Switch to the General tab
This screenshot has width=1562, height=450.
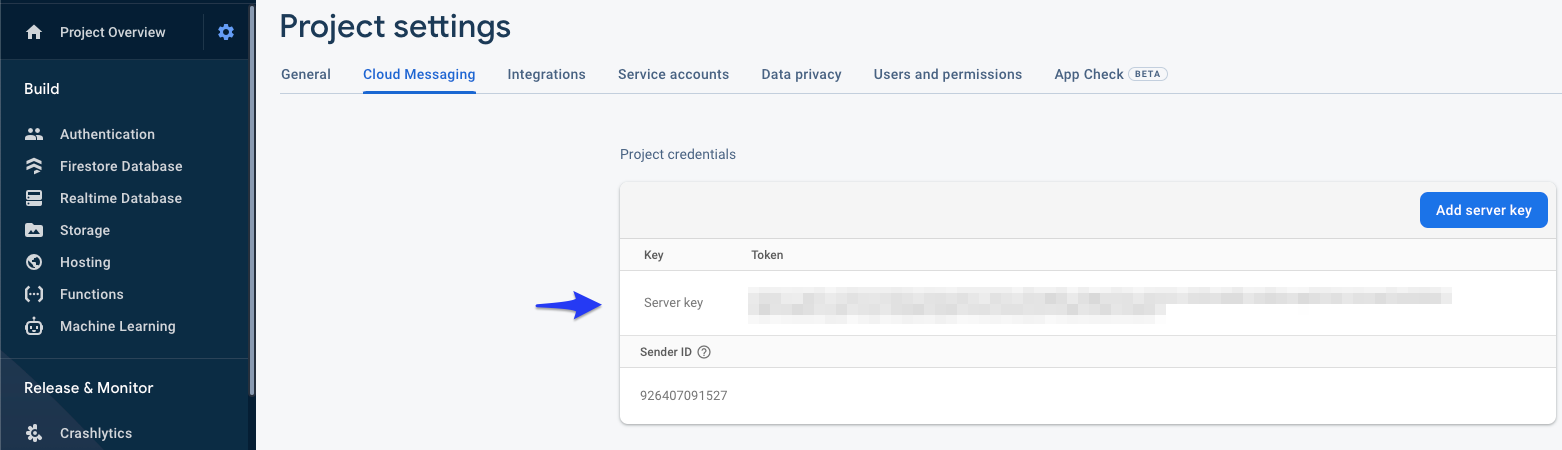click(306, 74)
